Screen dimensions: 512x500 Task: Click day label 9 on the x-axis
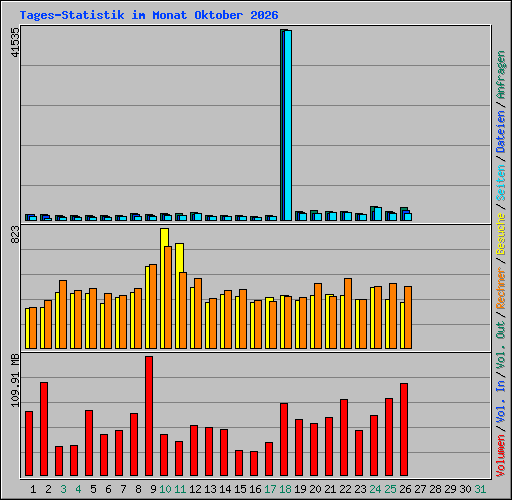pyautogui.click(x=153, y=489)
